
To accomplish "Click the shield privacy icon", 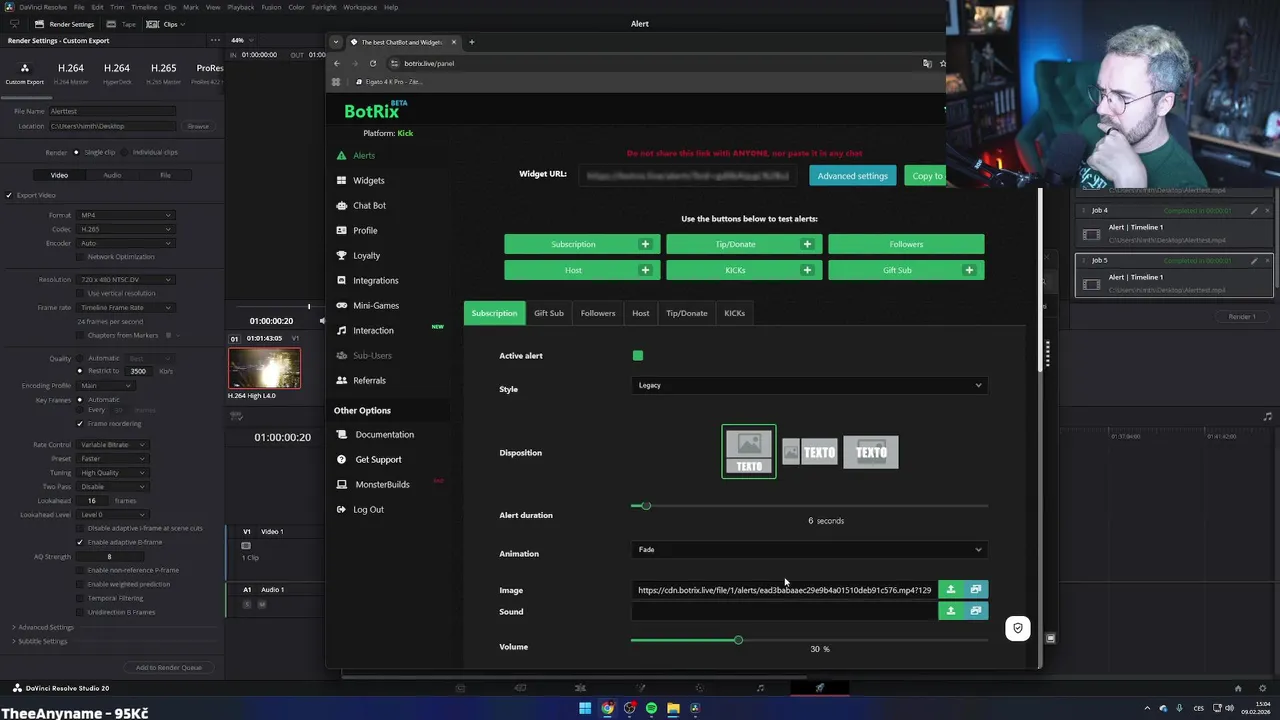I will 1017,628.
